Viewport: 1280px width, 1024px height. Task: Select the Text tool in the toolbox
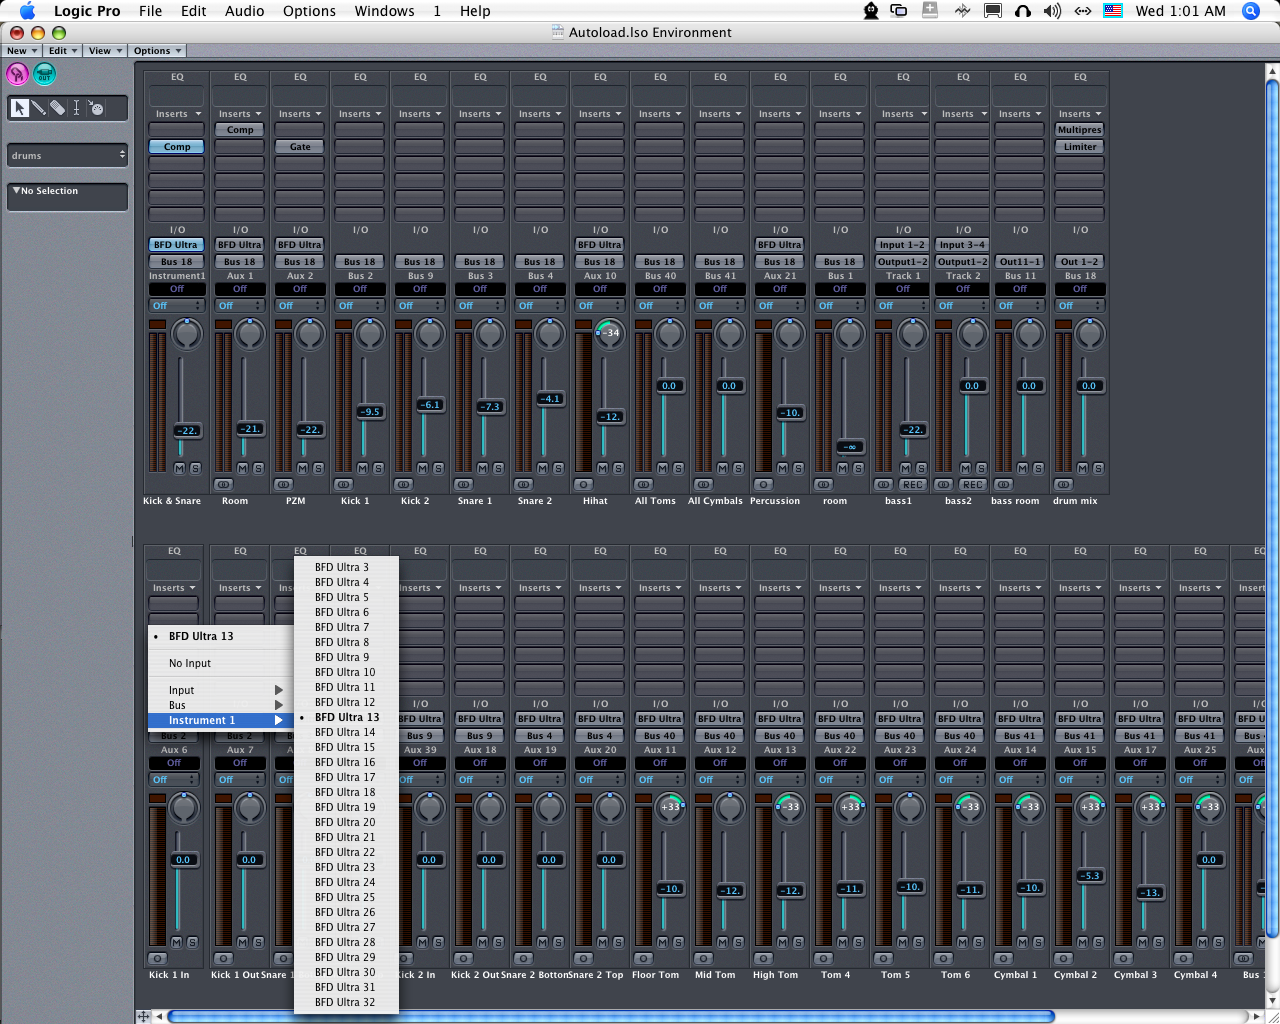76,108
